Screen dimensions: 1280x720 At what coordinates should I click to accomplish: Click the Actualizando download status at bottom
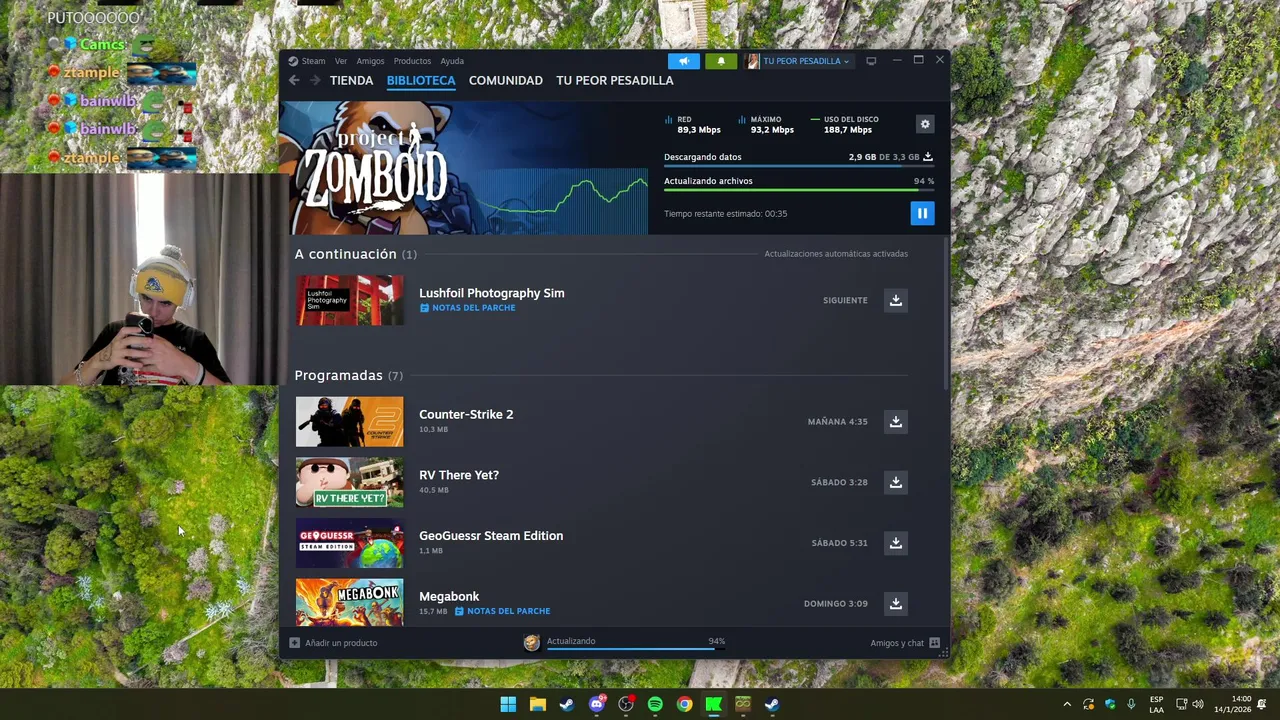(x=571, y=641)
